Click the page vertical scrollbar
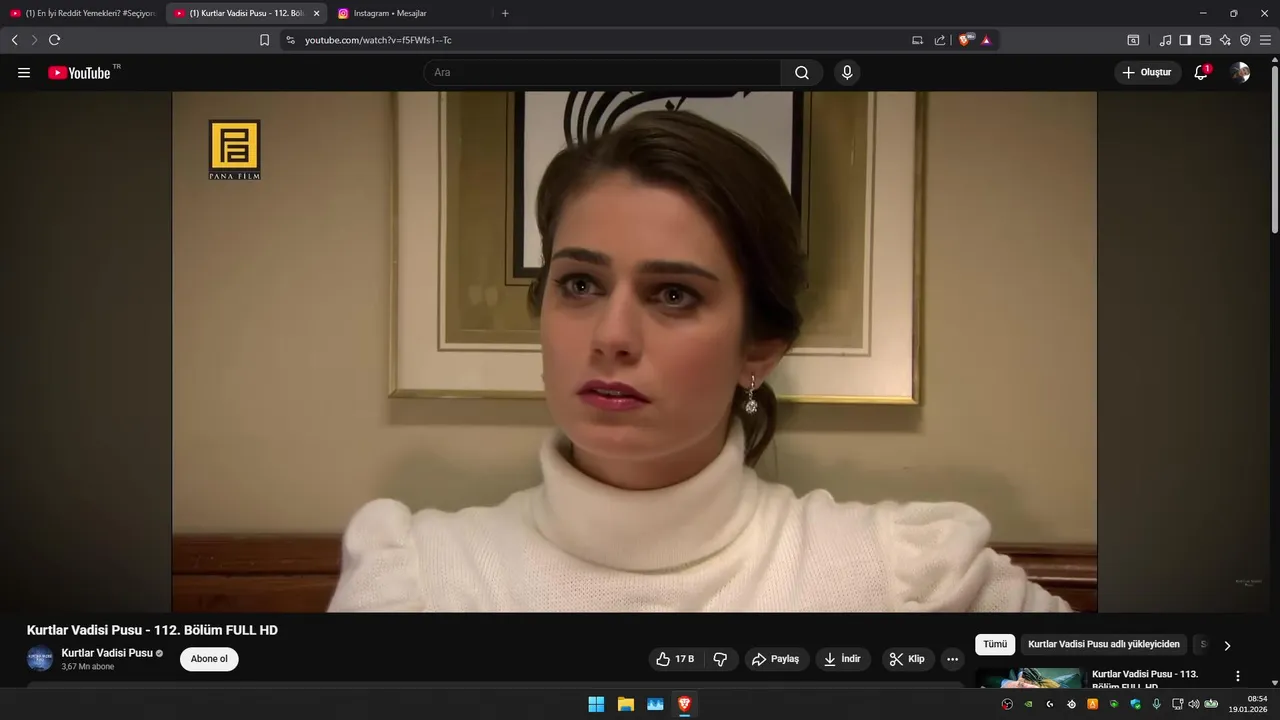 (1274, 150)
